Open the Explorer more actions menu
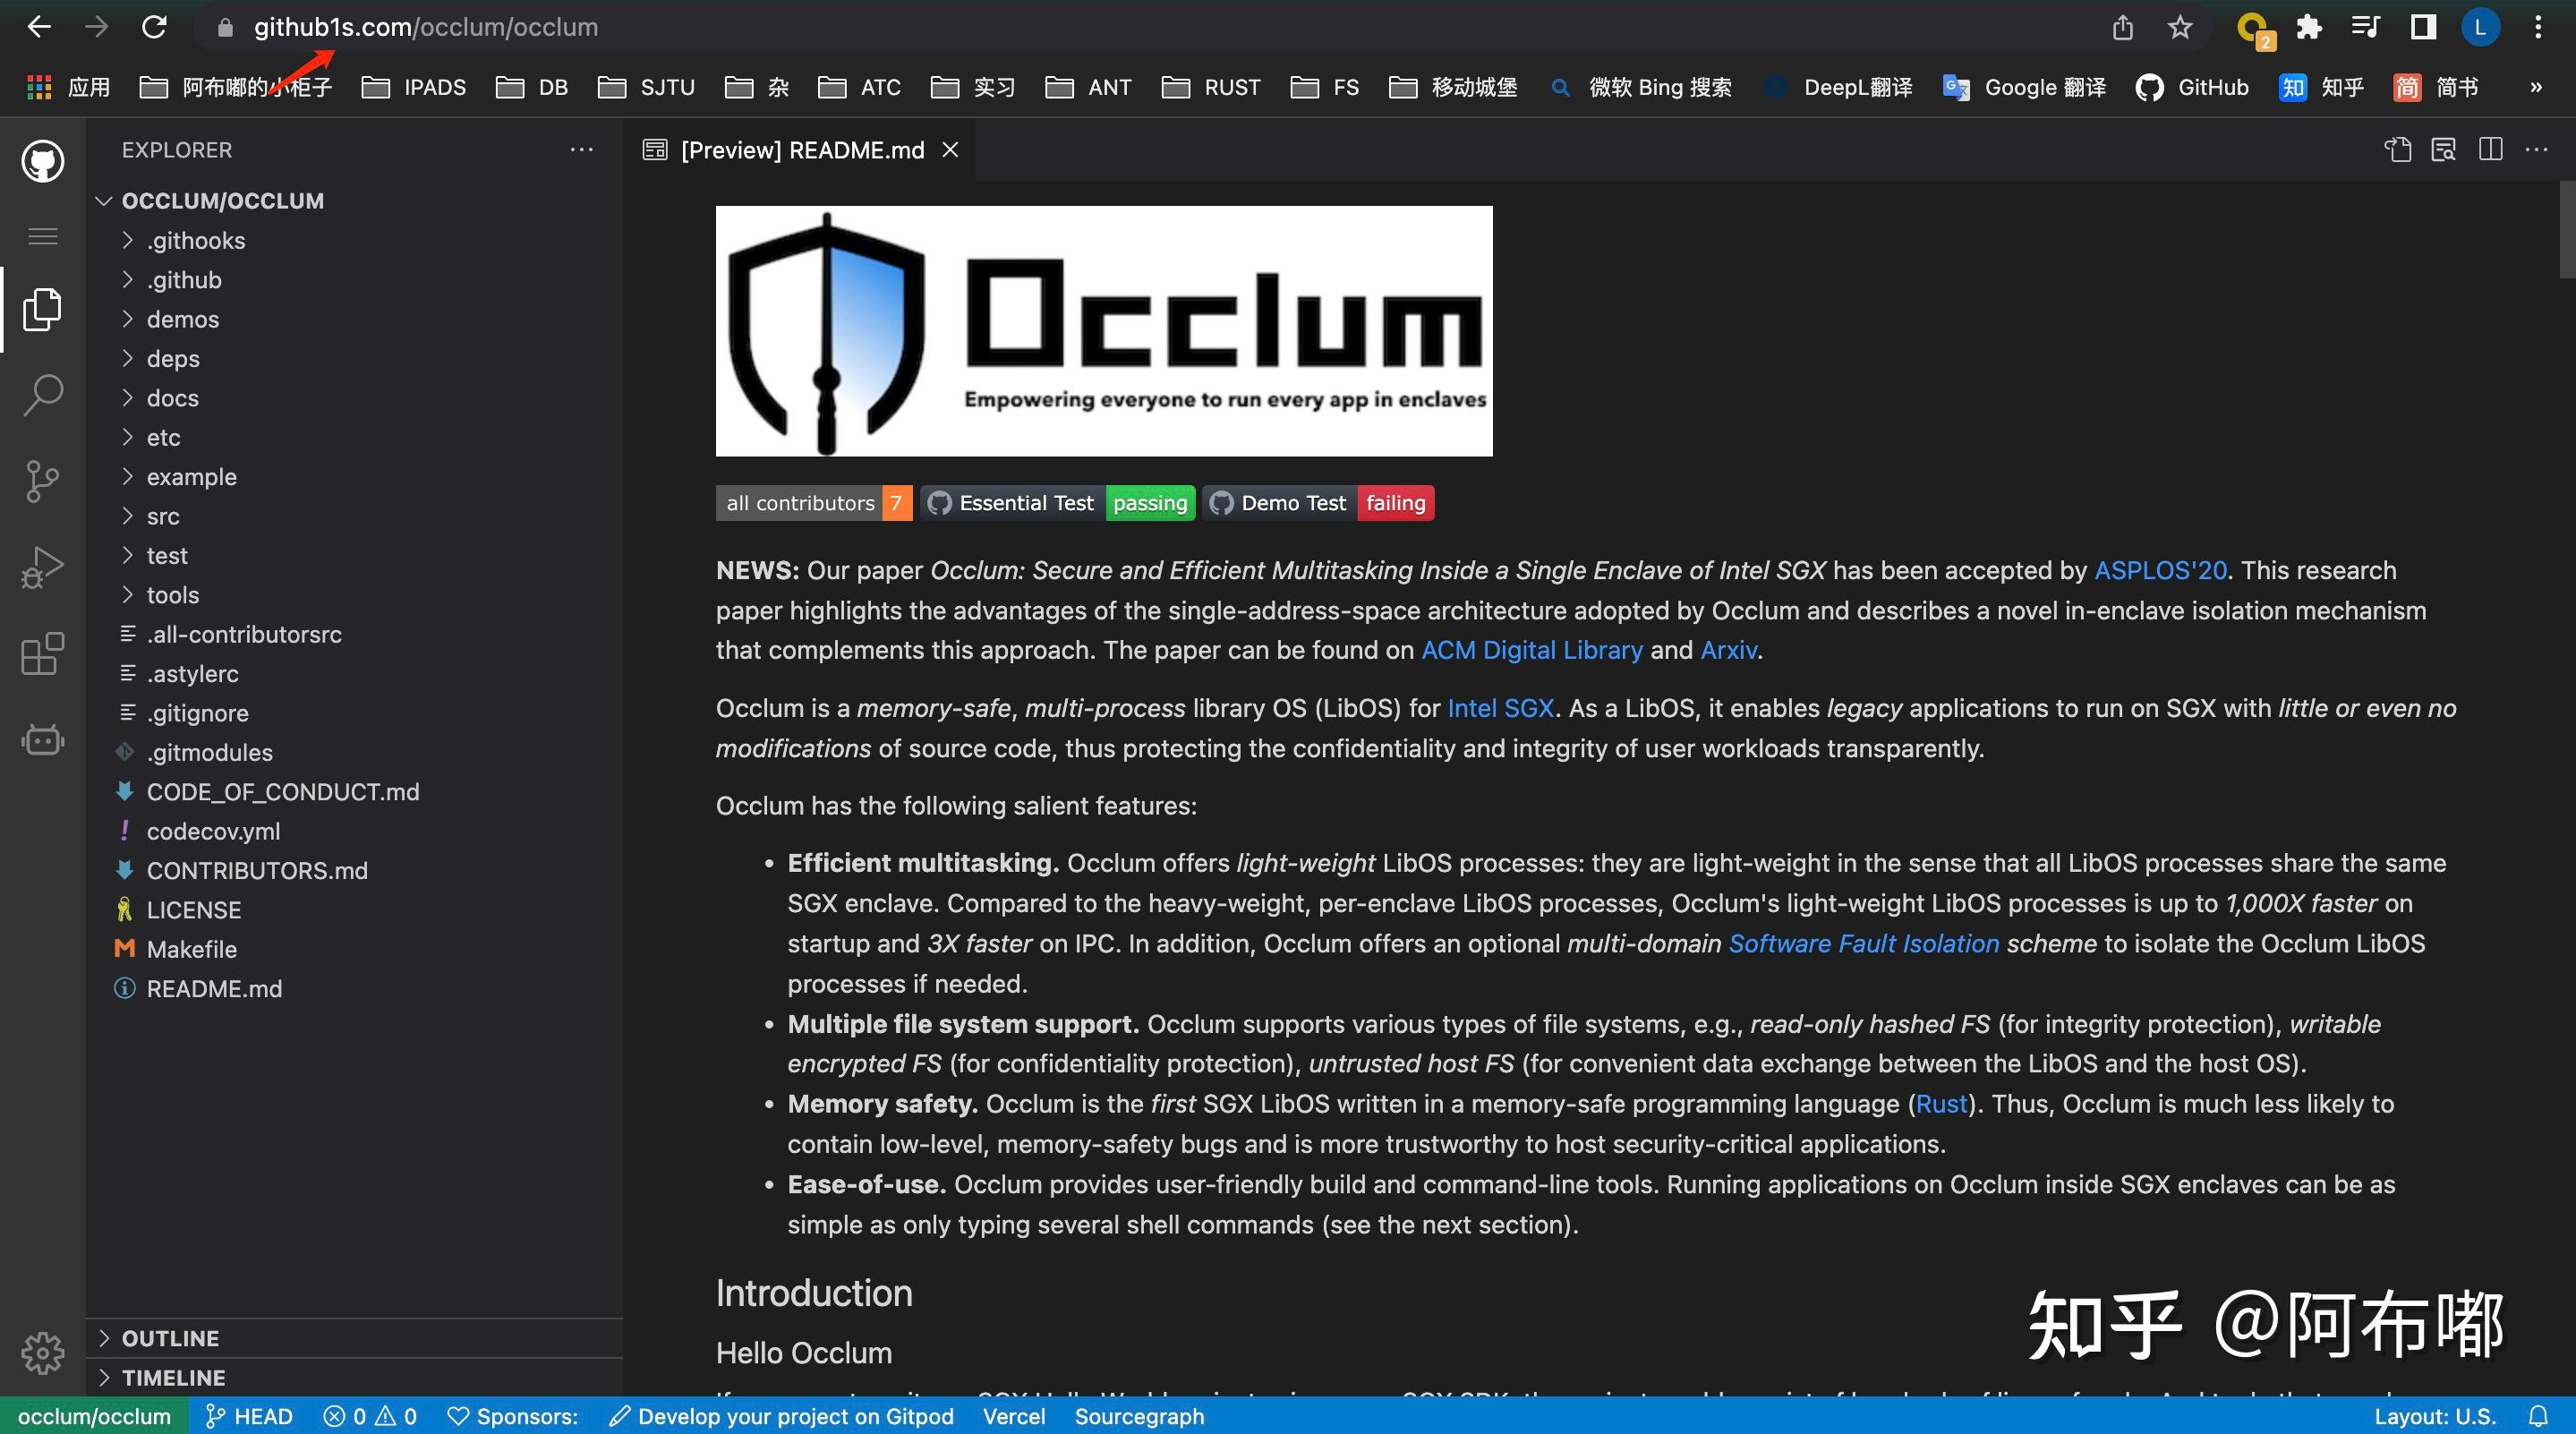The image size is (2576, 1434). [x=581, y=150]
